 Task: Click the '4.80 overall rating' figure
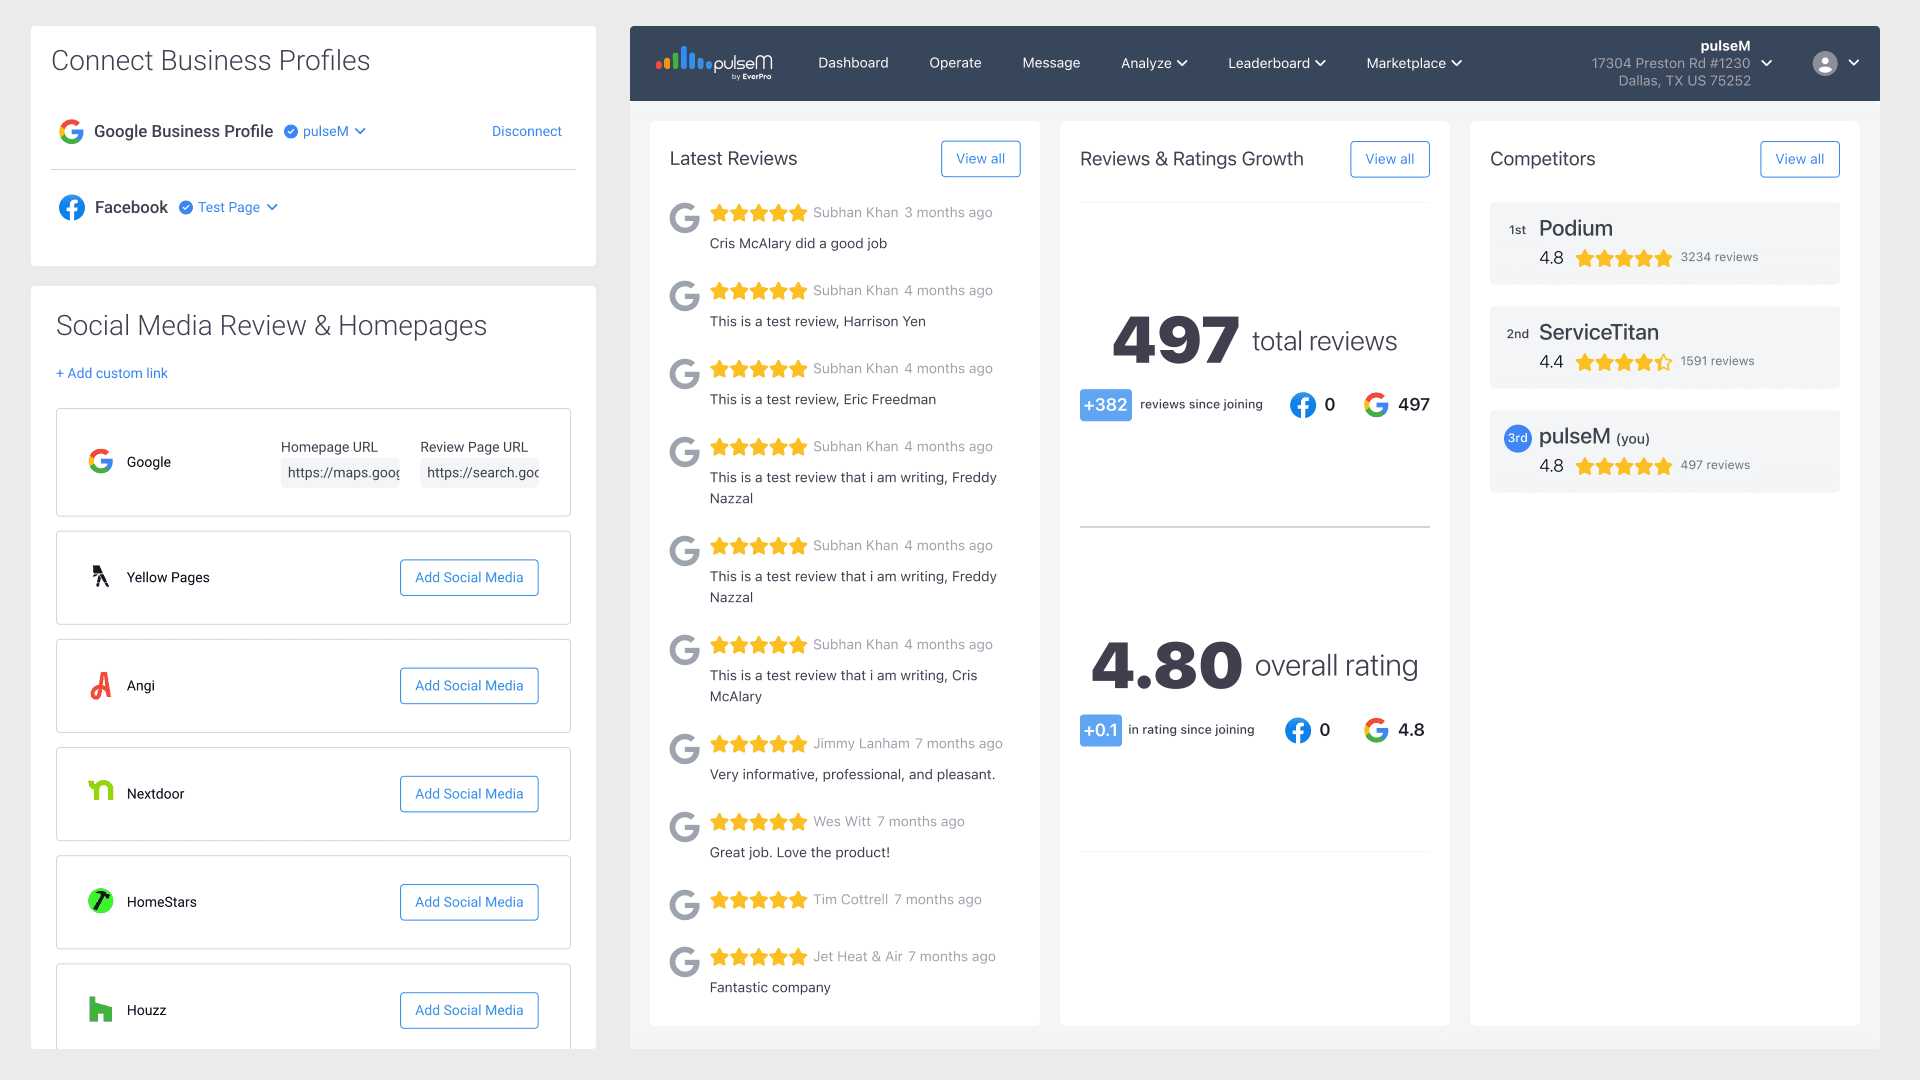[x=1254, y=665]
